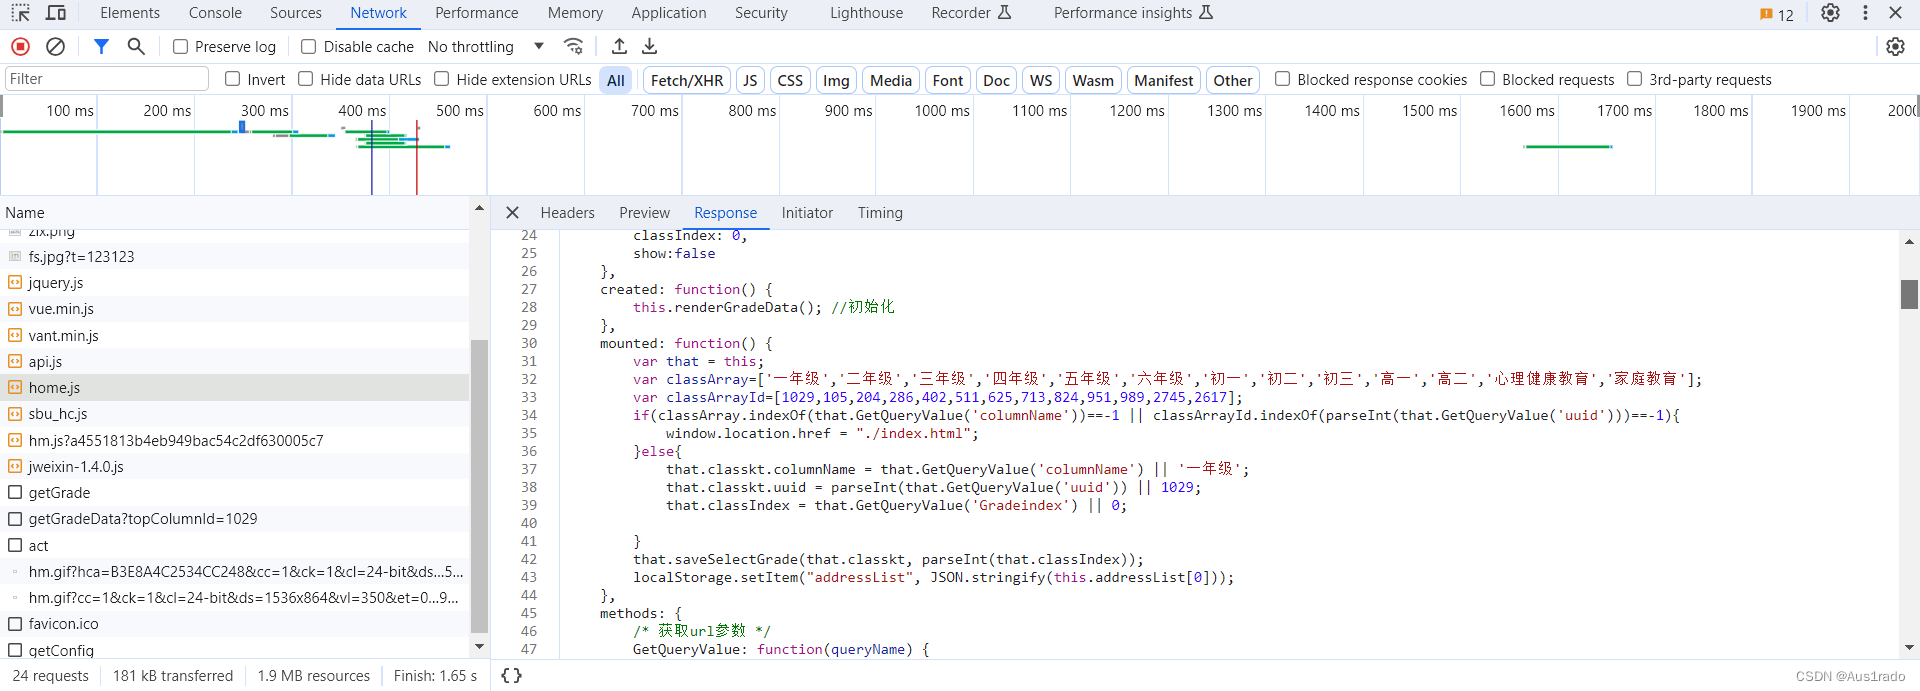The width and height of the screenshot is (1920, 691).
Task: Select the favicon.ico request
Action: coord(235,624)
